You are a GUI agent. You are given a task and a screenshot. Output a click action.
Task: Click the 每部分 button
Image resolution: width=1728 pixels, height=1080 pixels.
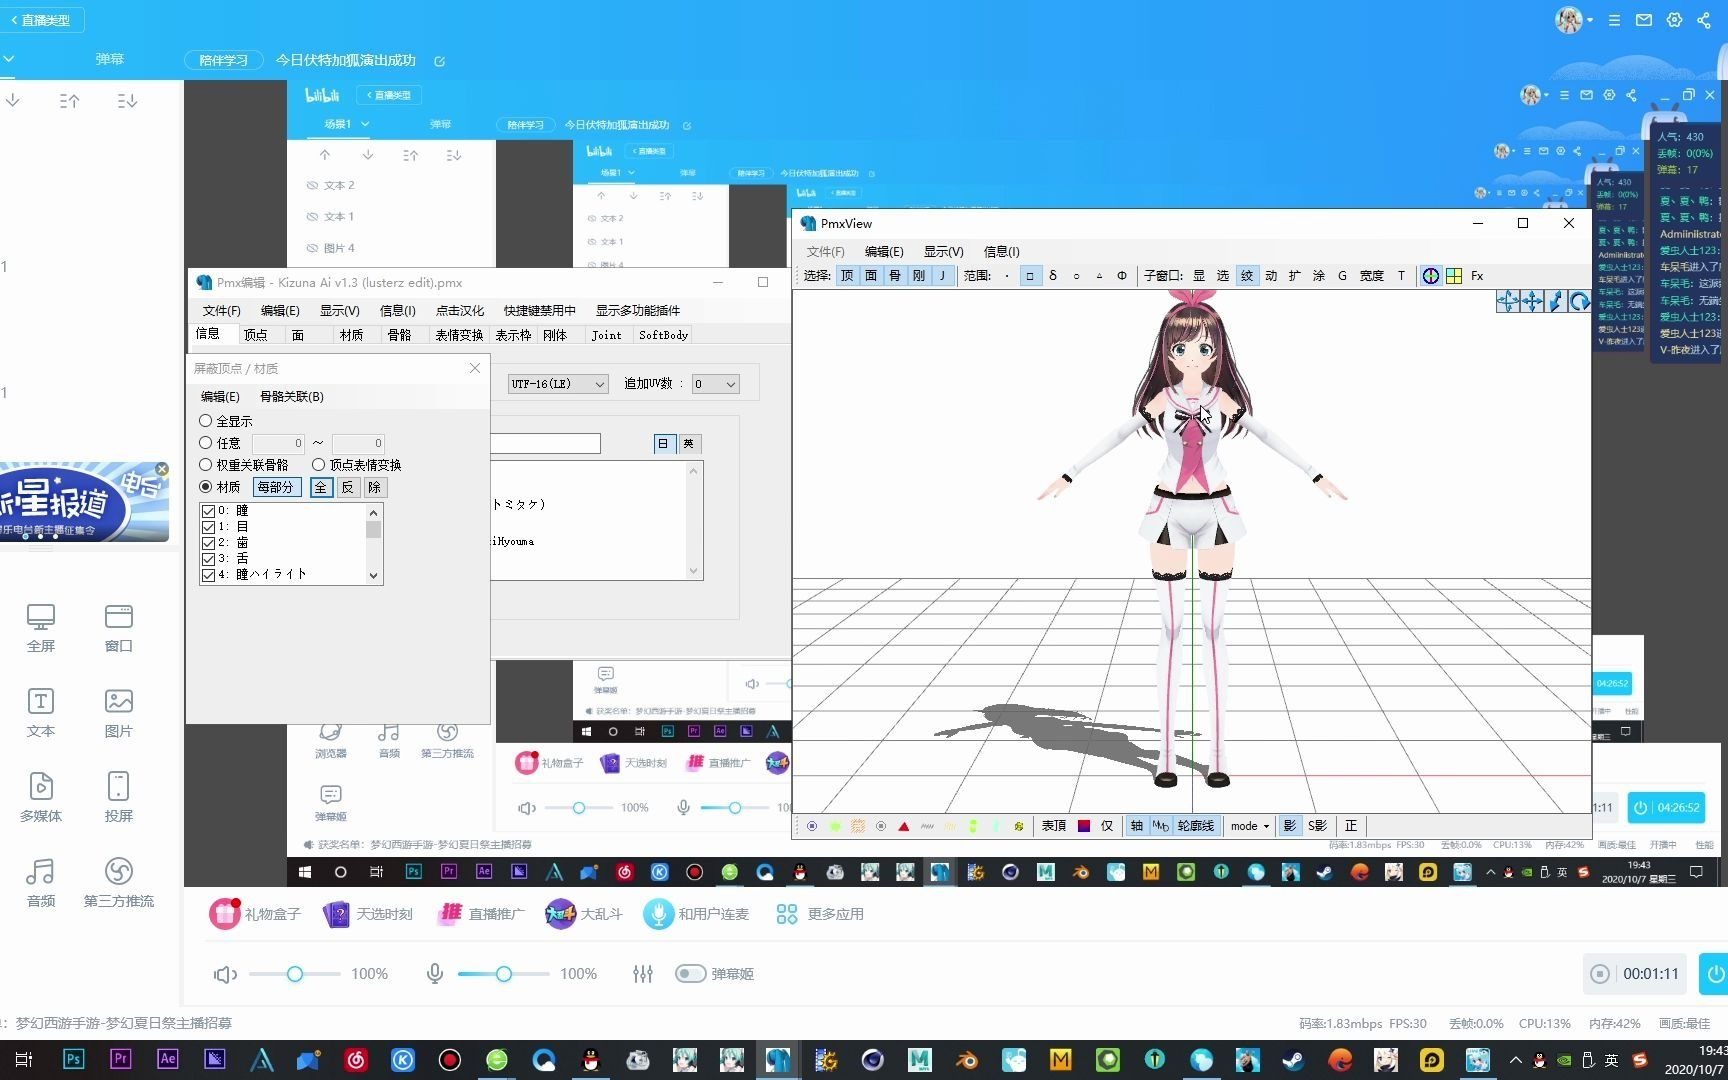[x=276, y=487]
